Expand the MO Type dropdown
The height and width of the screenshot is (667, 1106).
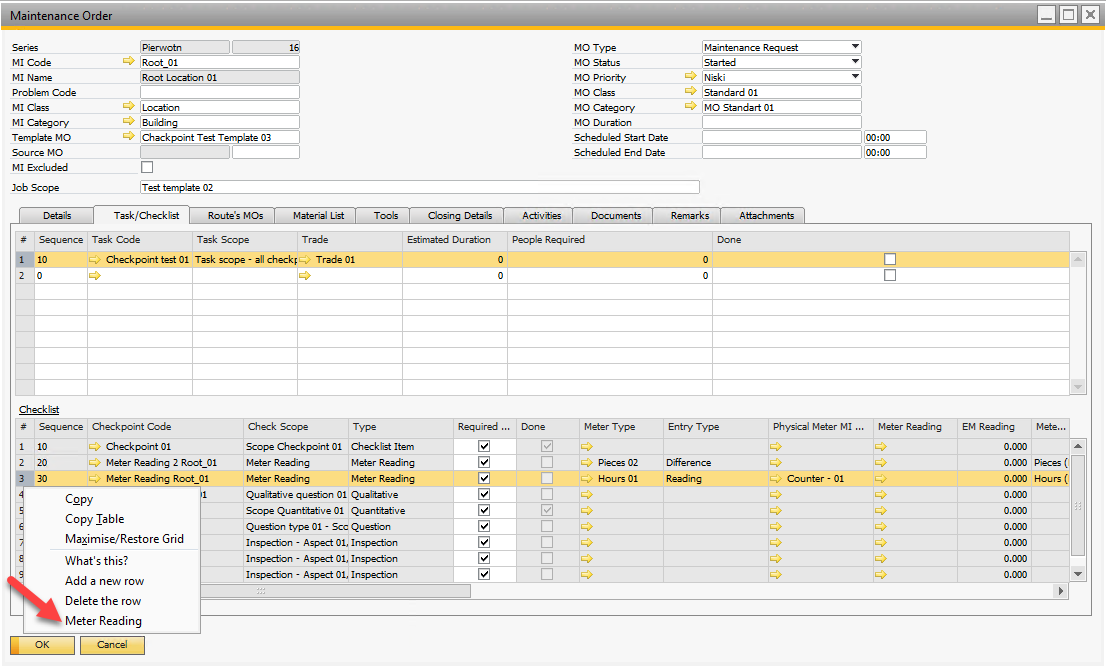click(x=854, y=47)
